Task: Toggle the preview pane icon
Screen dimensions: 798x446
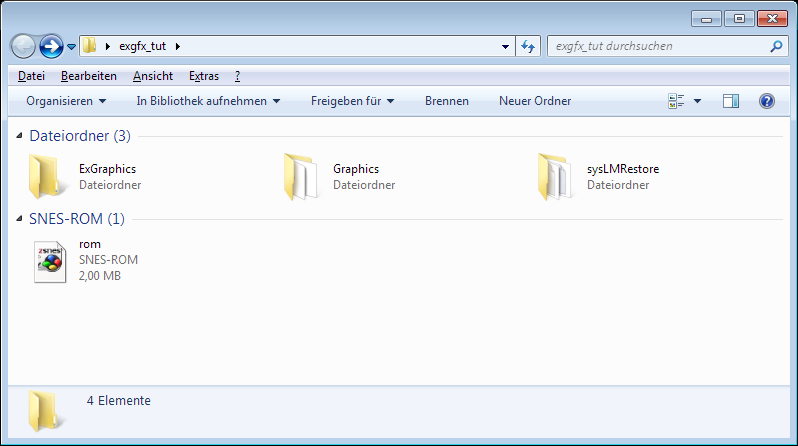Action: 730,101
